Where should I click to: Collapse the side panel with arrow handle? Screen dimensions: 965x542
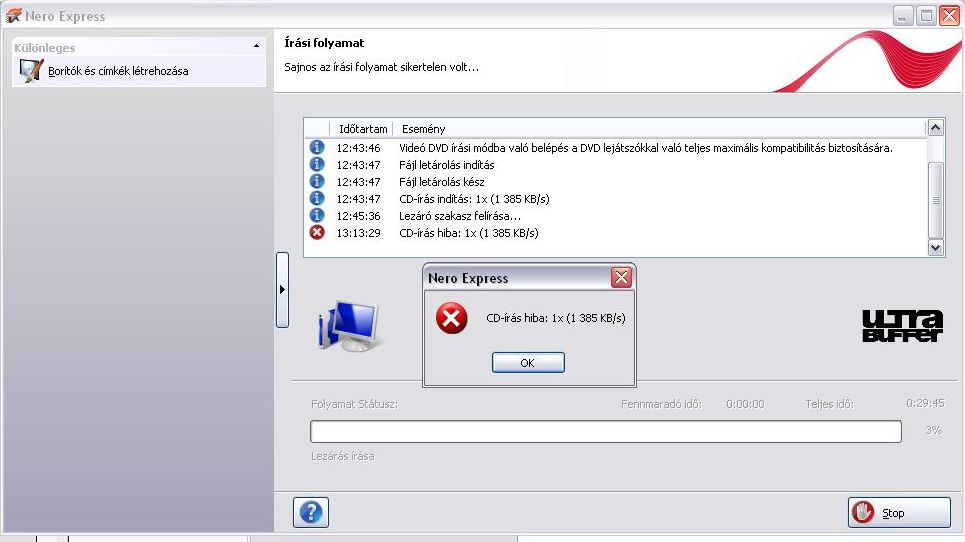click(282, 289)
